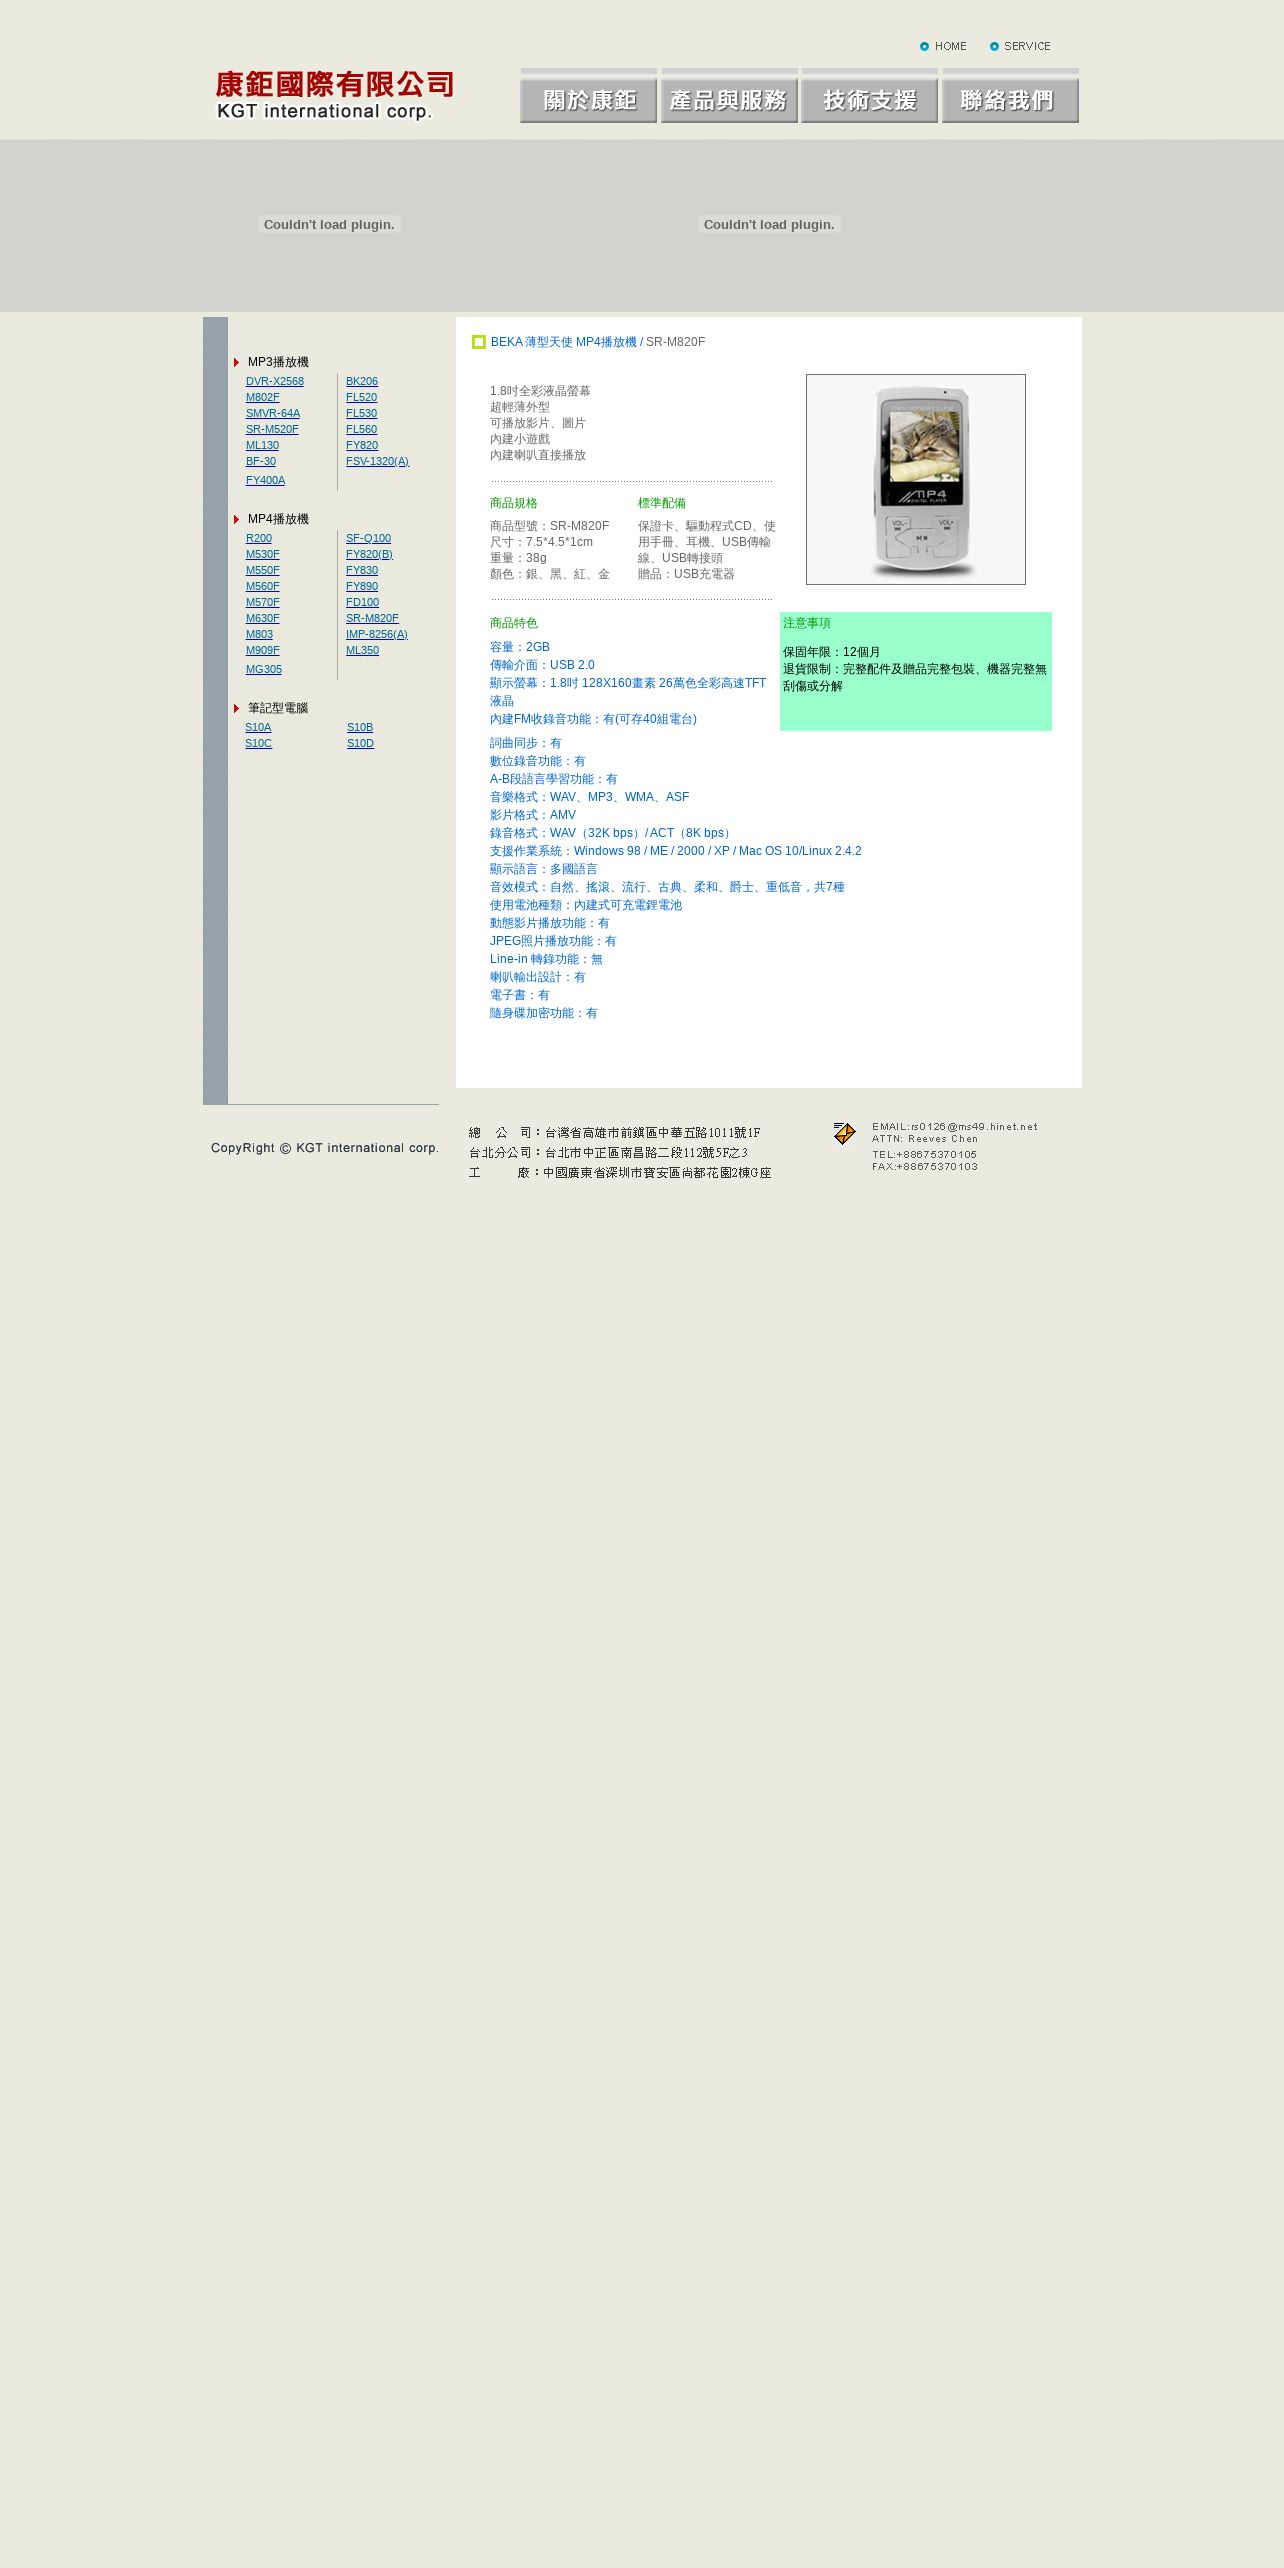1284x2568 pixels.
Task: Open the S10A notebook link
Action: pos(258,727)
